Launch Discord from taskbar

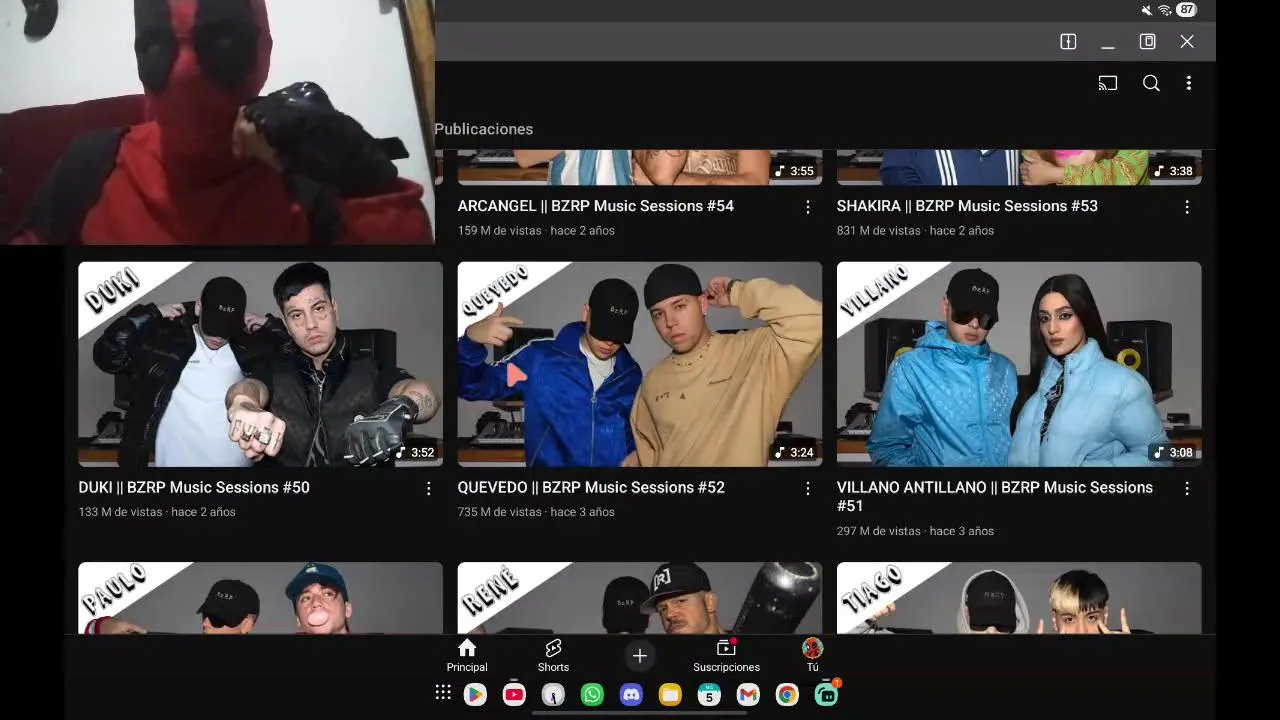pyautogui.click(x=631, y=694)
